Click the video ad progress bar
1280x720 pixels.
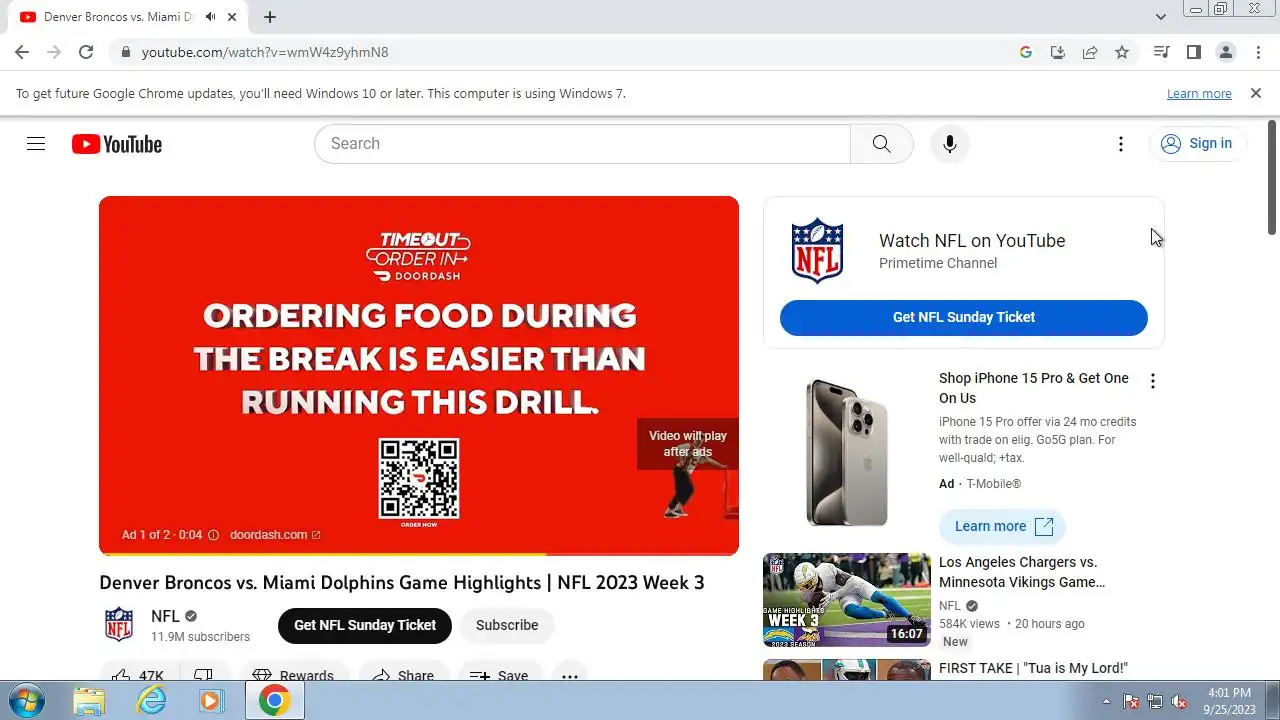tap(419, 553)
